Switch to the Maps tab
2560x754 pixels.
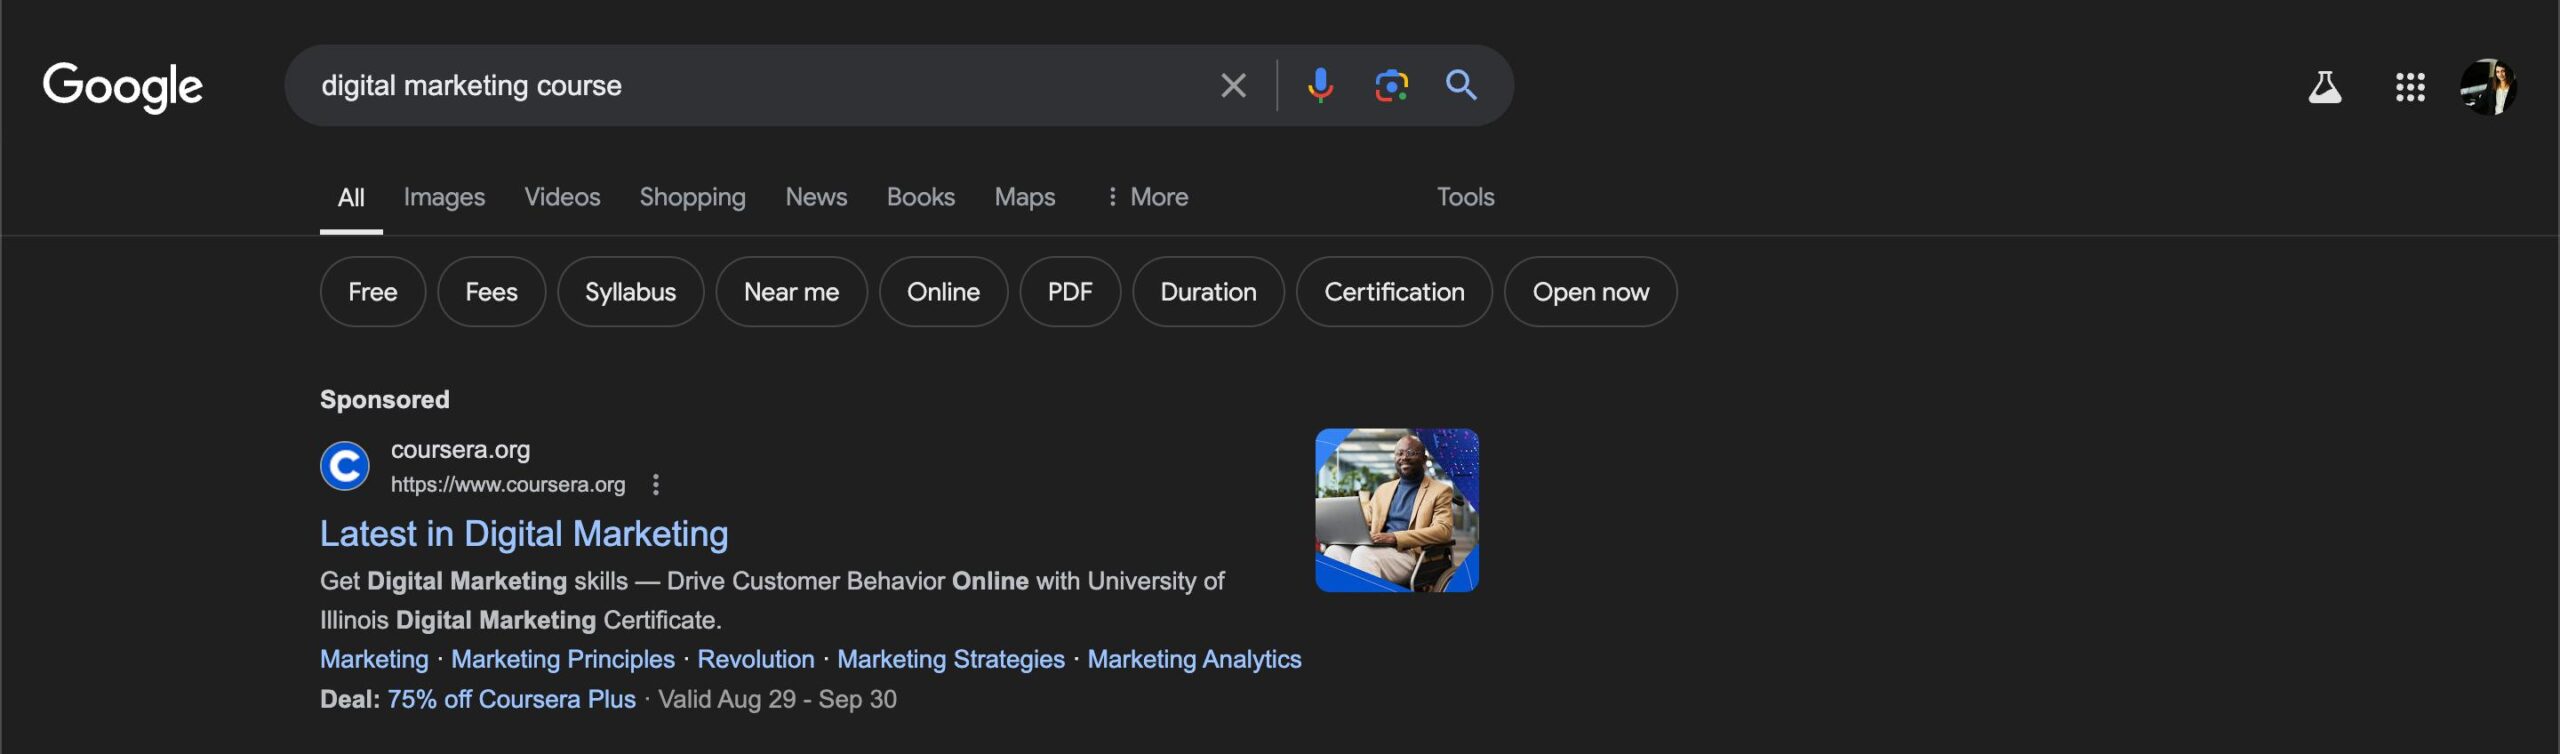[1024, 198]
